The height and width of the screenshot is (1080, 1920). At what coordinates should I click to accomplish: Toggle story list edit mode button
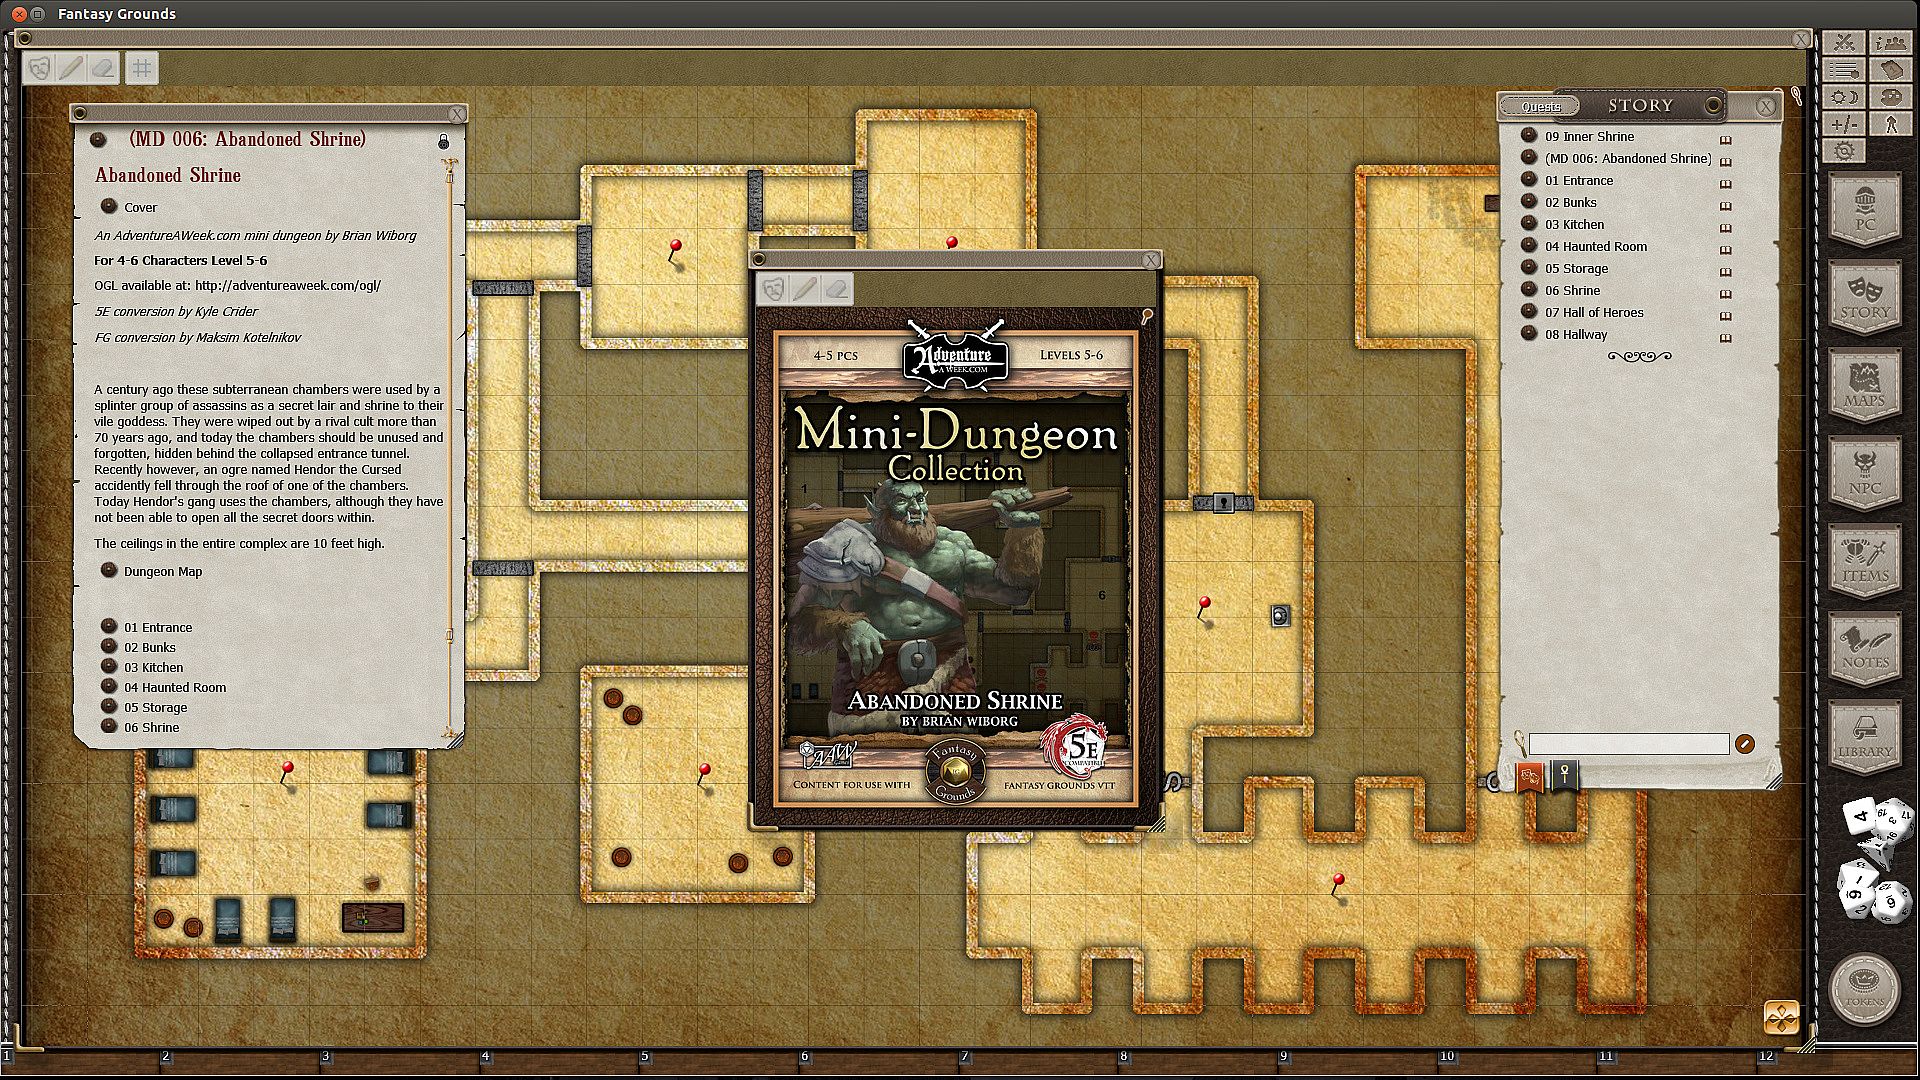[x=1745, y=744]
